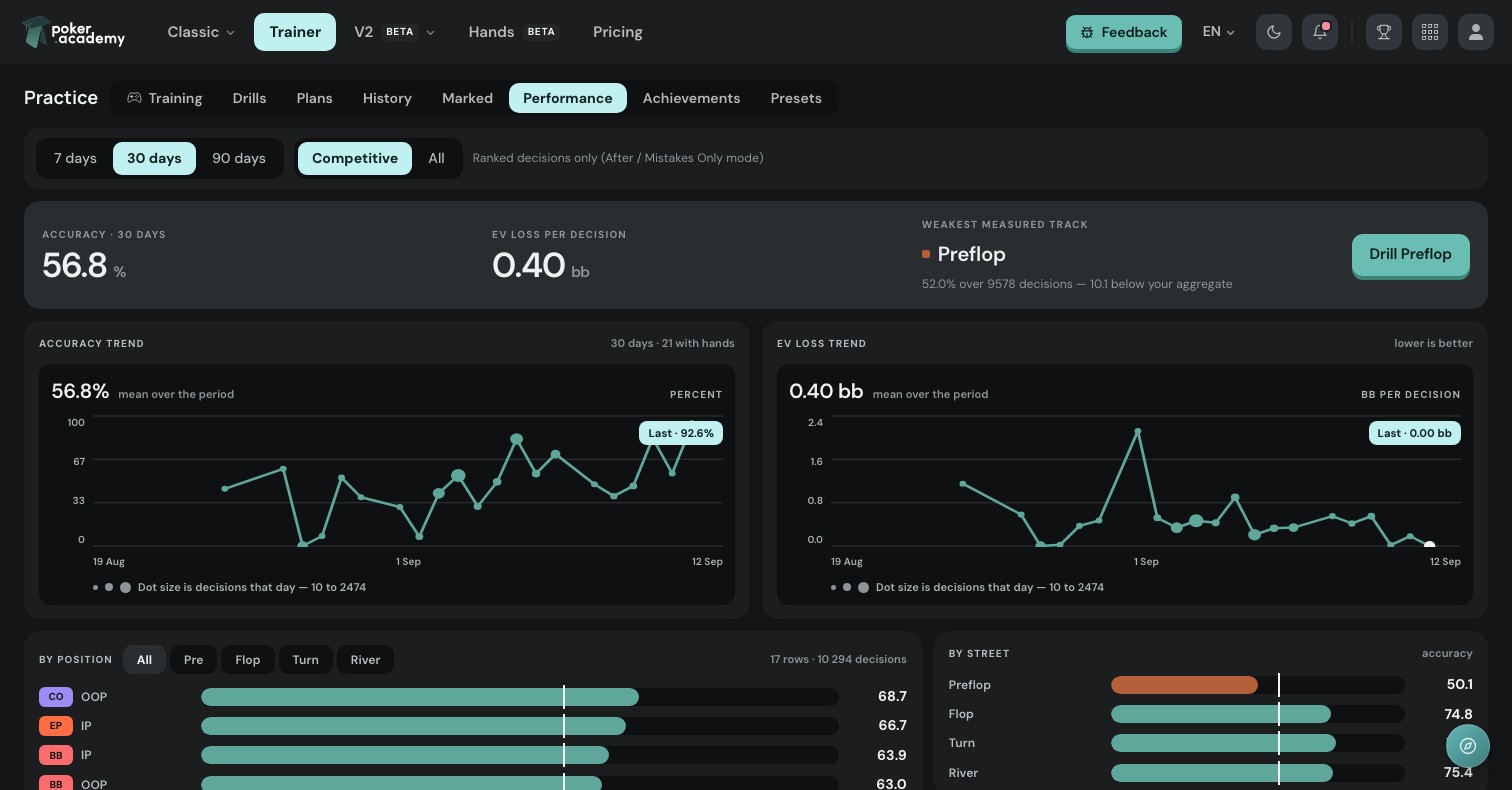
Task: Filter By Position to Flop
Action: [248, 660]
